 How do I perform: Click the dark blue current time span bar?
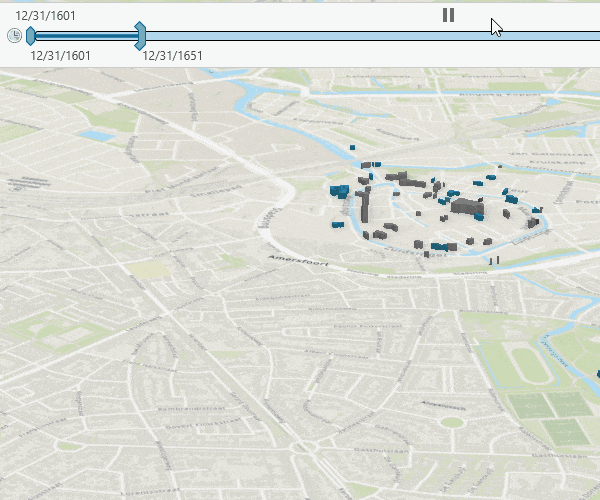point(85,36)
